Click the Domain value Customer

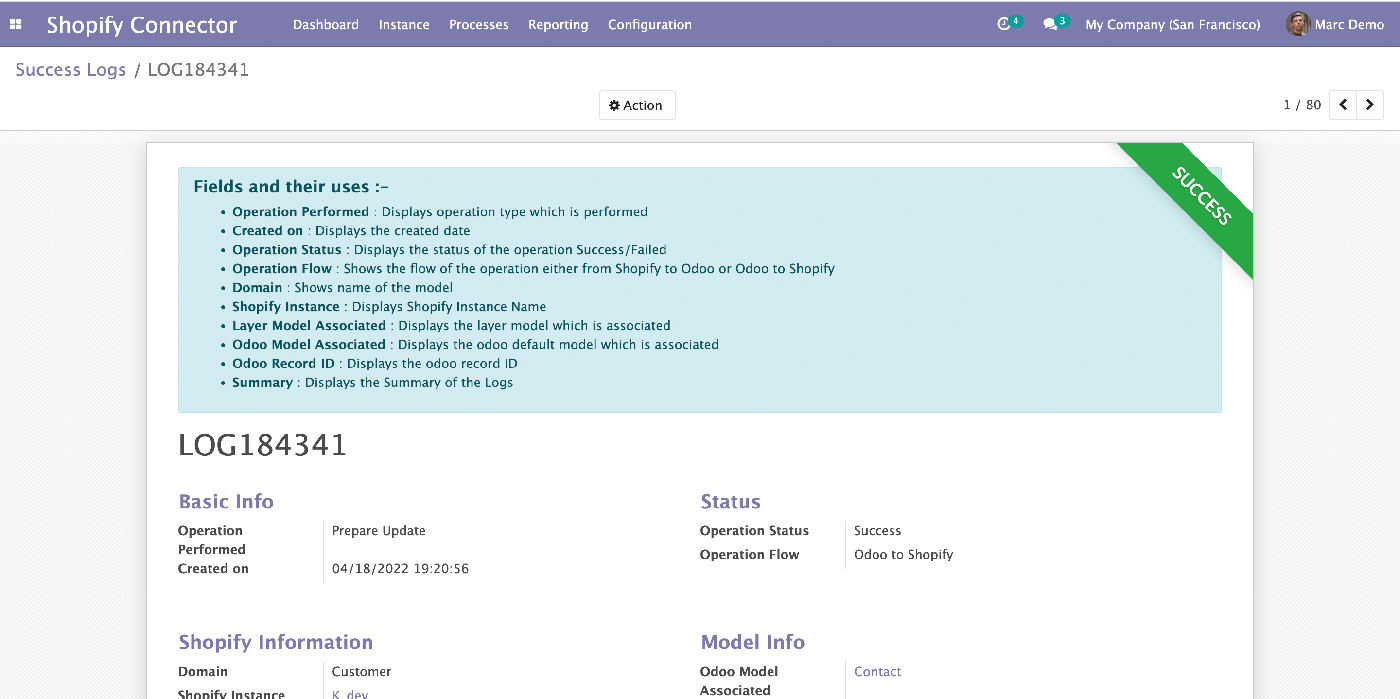point(361,672)
